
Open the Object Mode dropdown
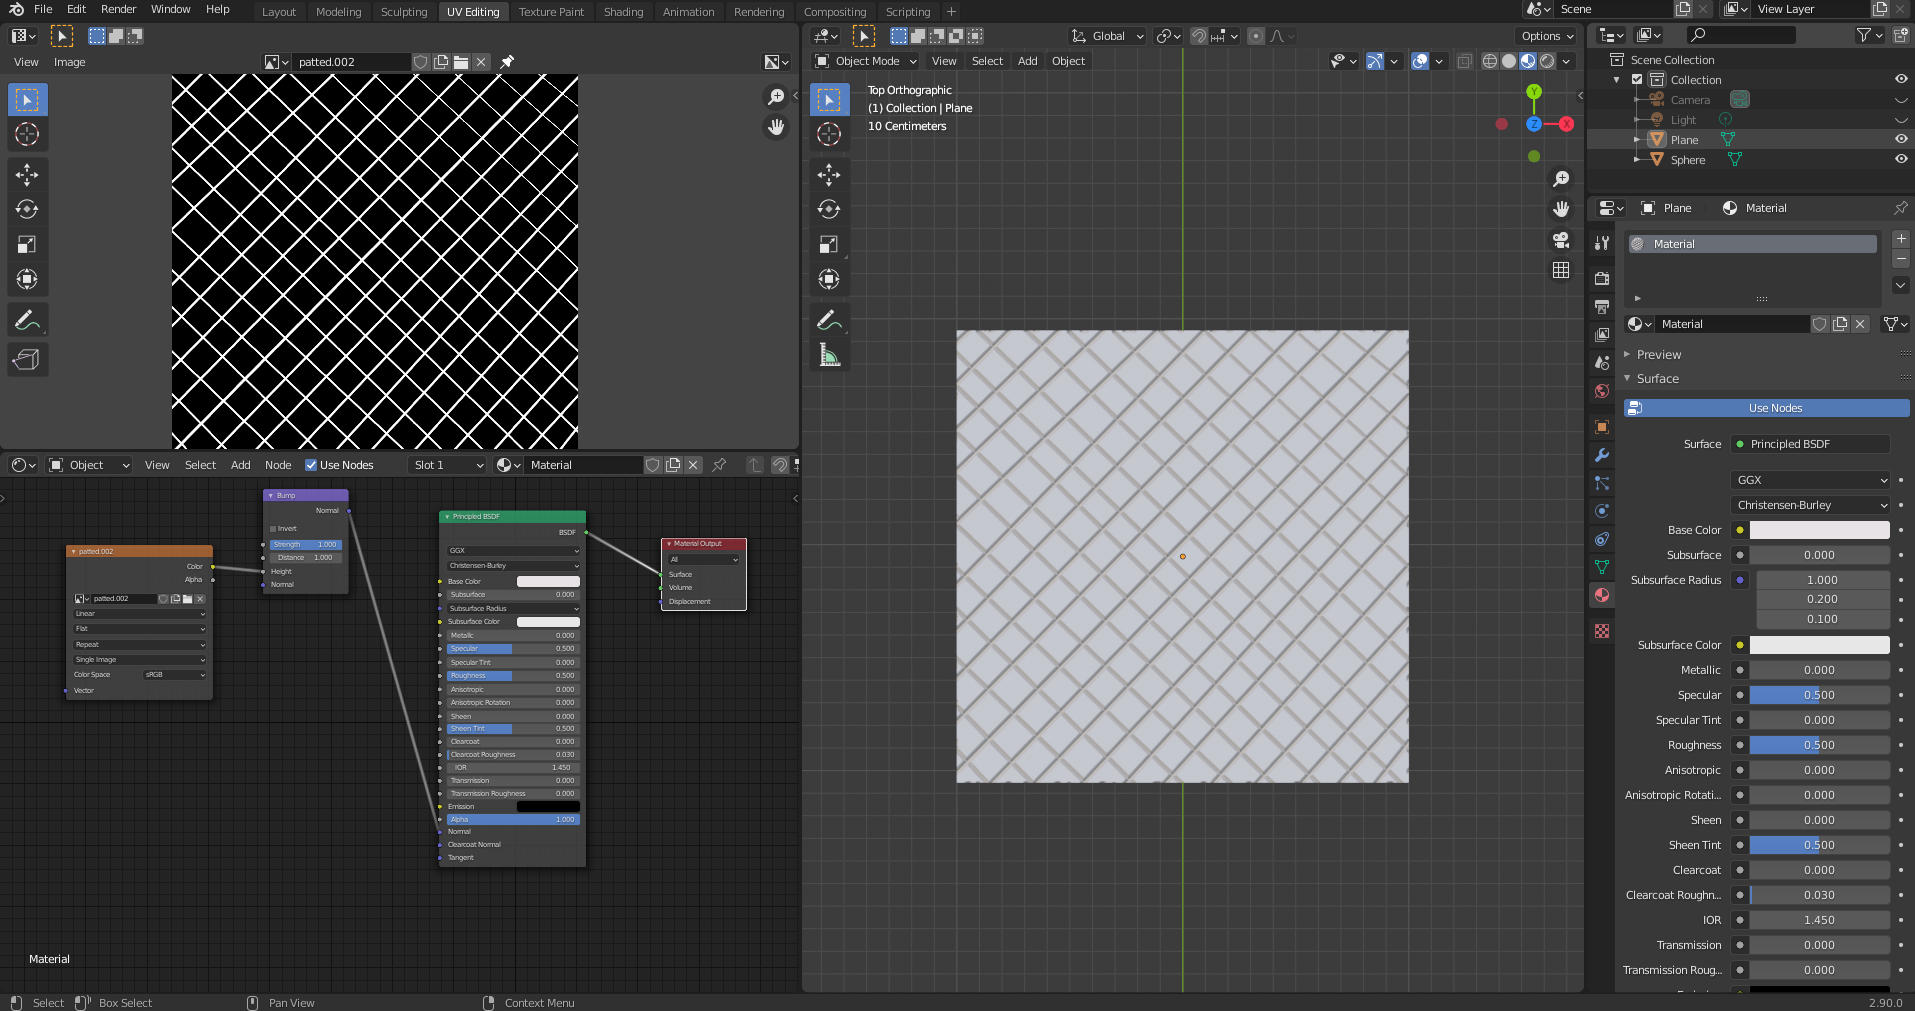point(866,61)
